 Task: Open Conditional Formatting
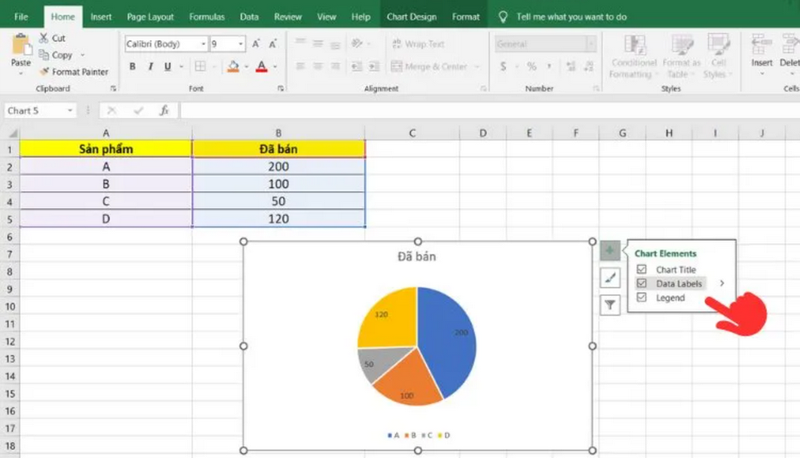click(634, 56)
